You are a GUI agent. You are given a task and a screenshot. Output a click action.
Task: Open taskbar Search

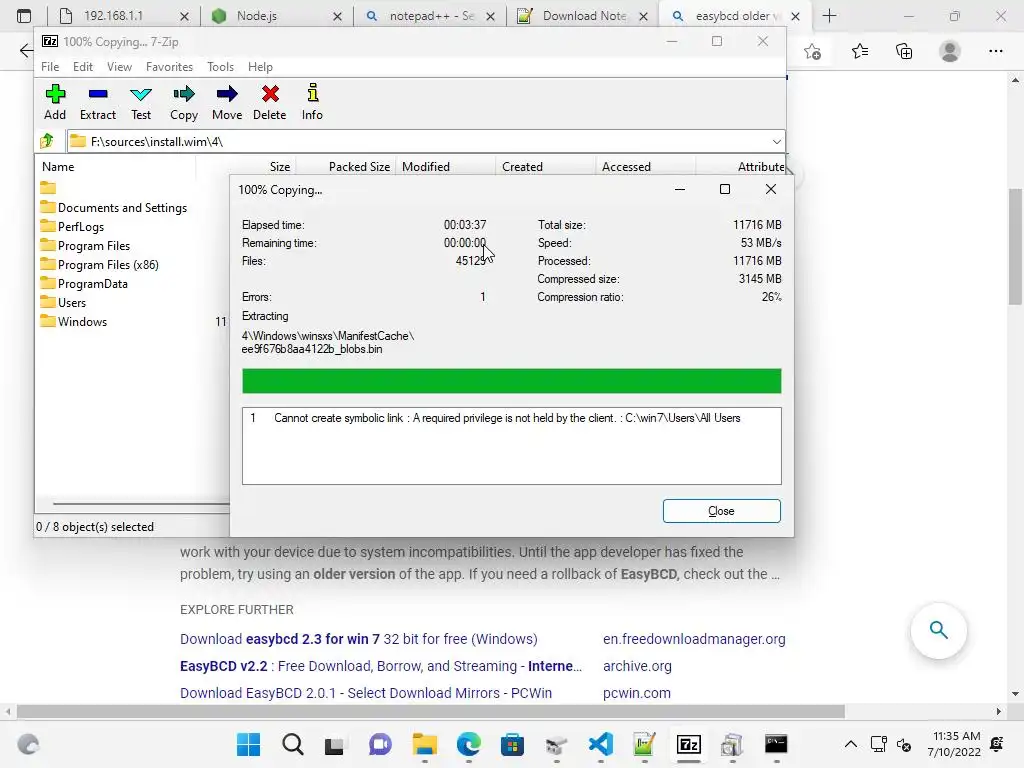point(293,744)
